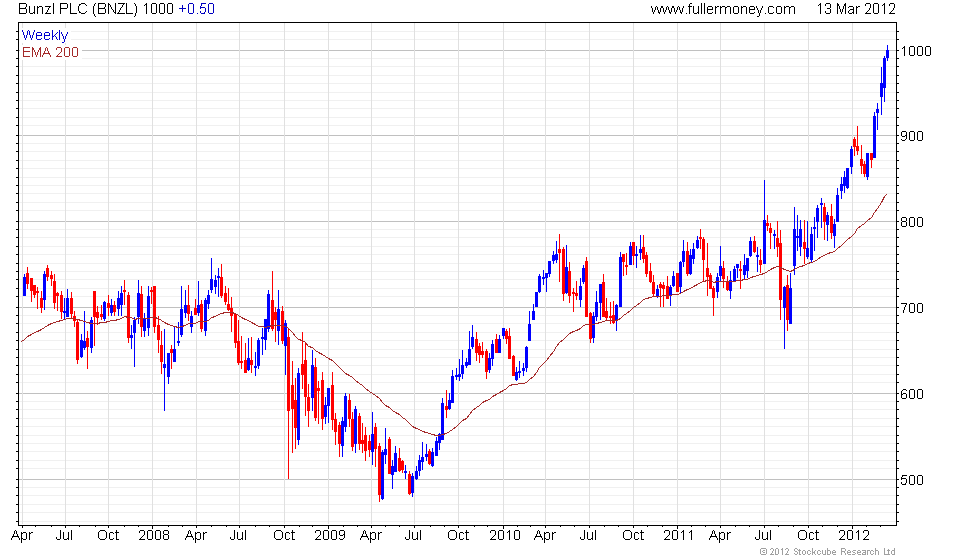Image resolution: width=980 pixels, height=560 pixels.
Task: Click the '2008' year label on time axis
Action: (x=154, y=536)
